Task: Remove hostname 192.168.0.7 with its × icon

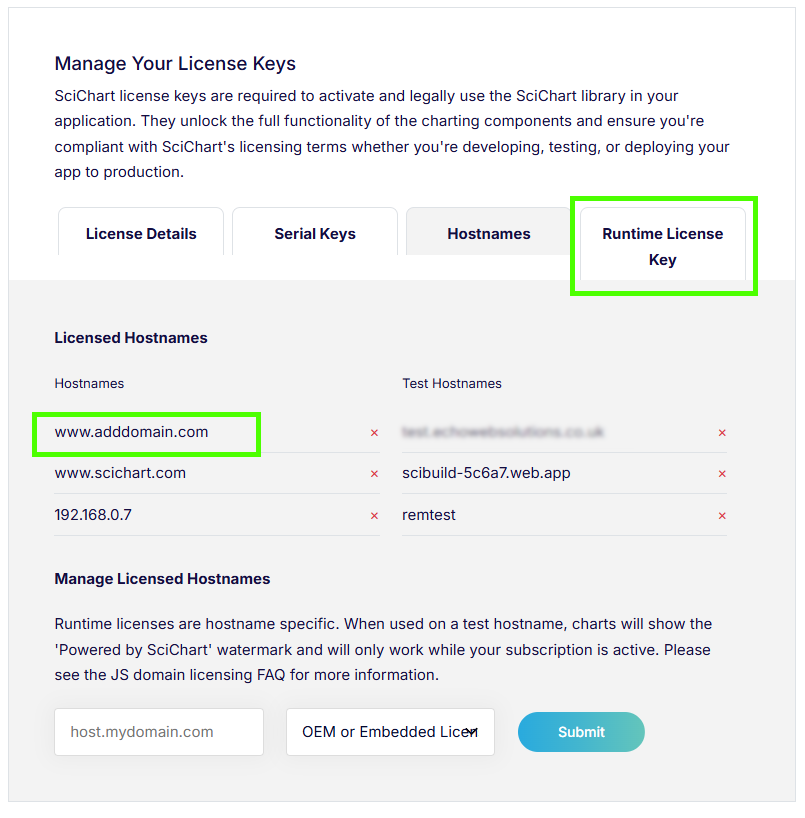Action: (374, 515)
